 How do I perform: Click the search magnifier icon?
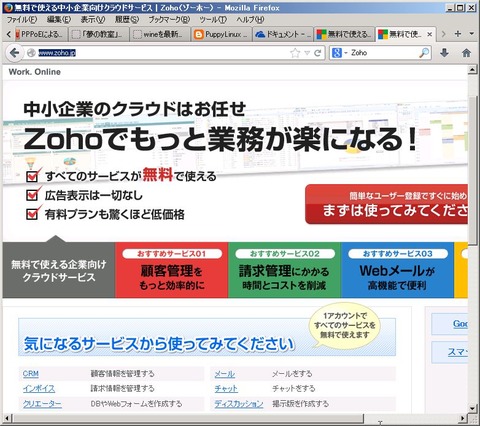click(424, 53)
